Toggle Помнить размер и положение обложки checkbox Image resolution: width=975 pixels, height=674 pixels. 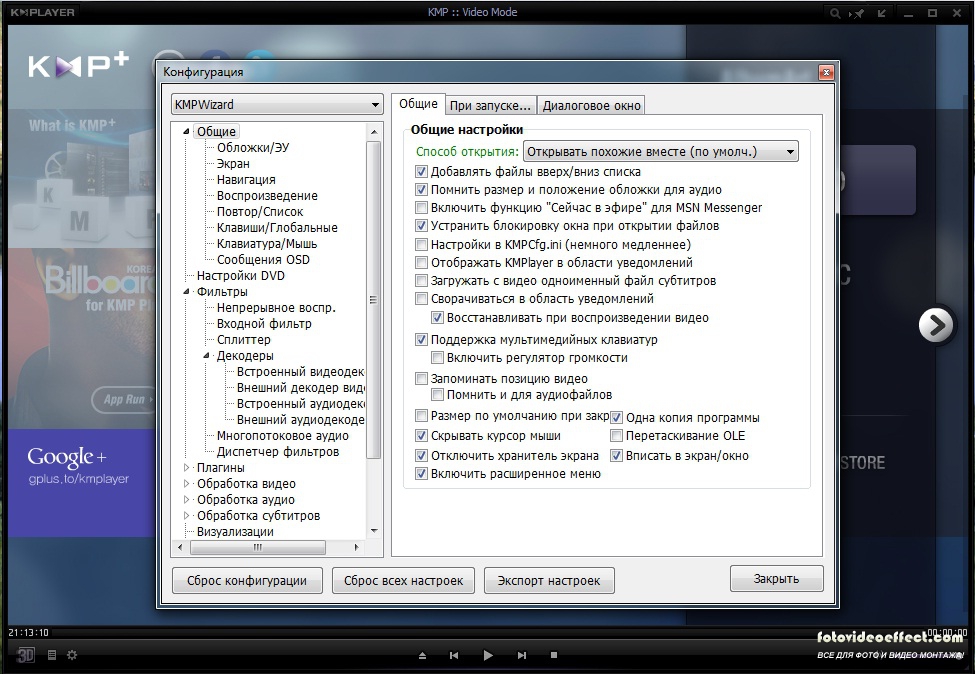click(422, 190)
